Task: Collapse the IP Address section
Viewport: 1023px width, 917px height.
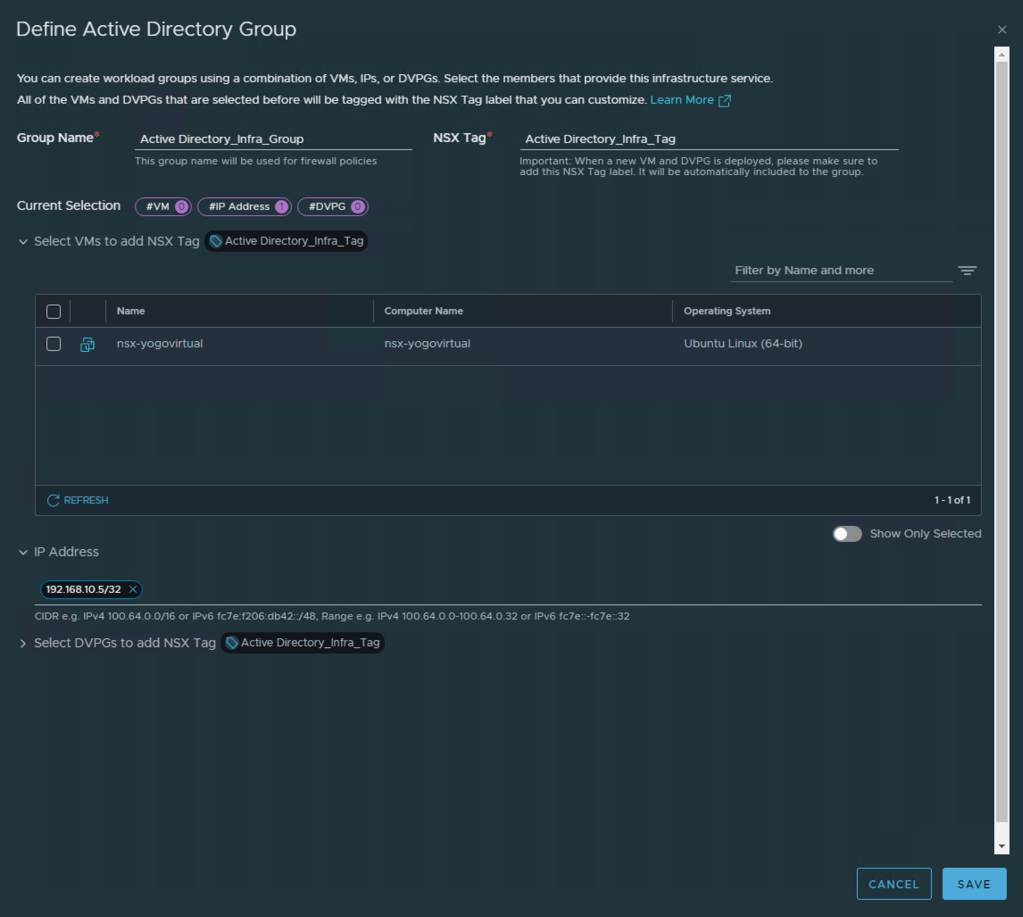Action: (23, 552)
